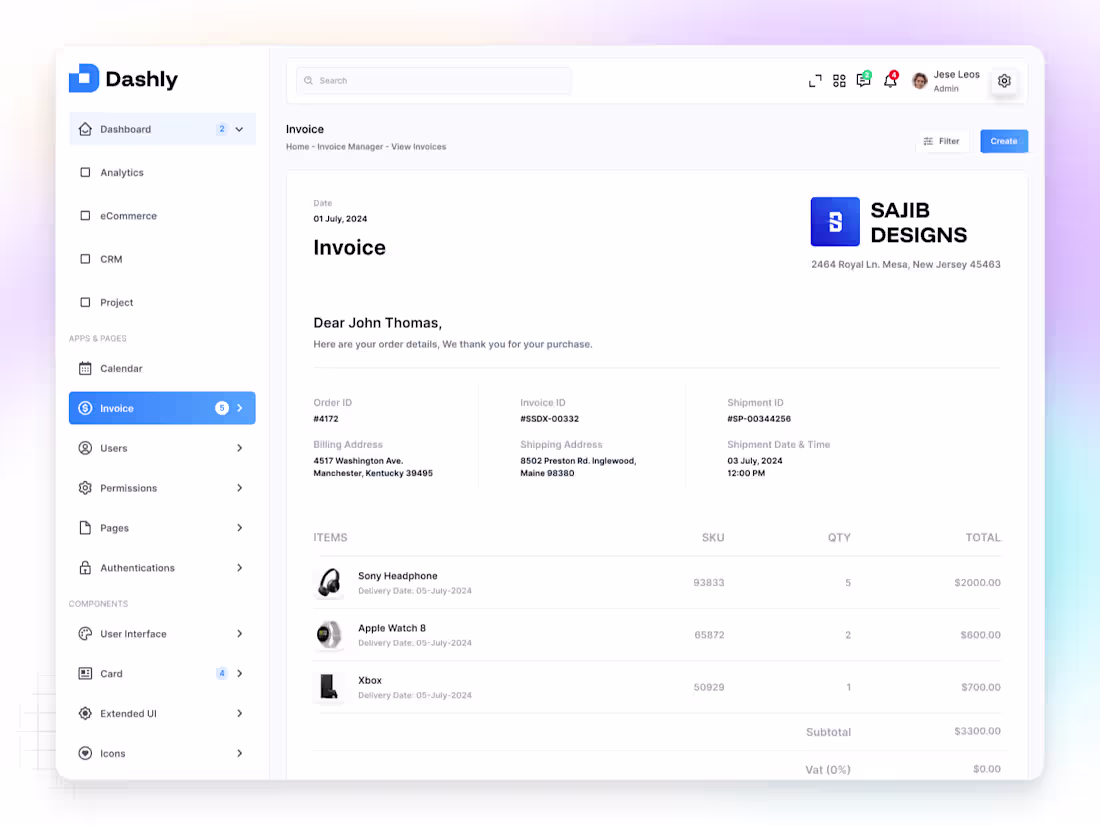Open notifications bell with red badge

(x=890, y=80)
